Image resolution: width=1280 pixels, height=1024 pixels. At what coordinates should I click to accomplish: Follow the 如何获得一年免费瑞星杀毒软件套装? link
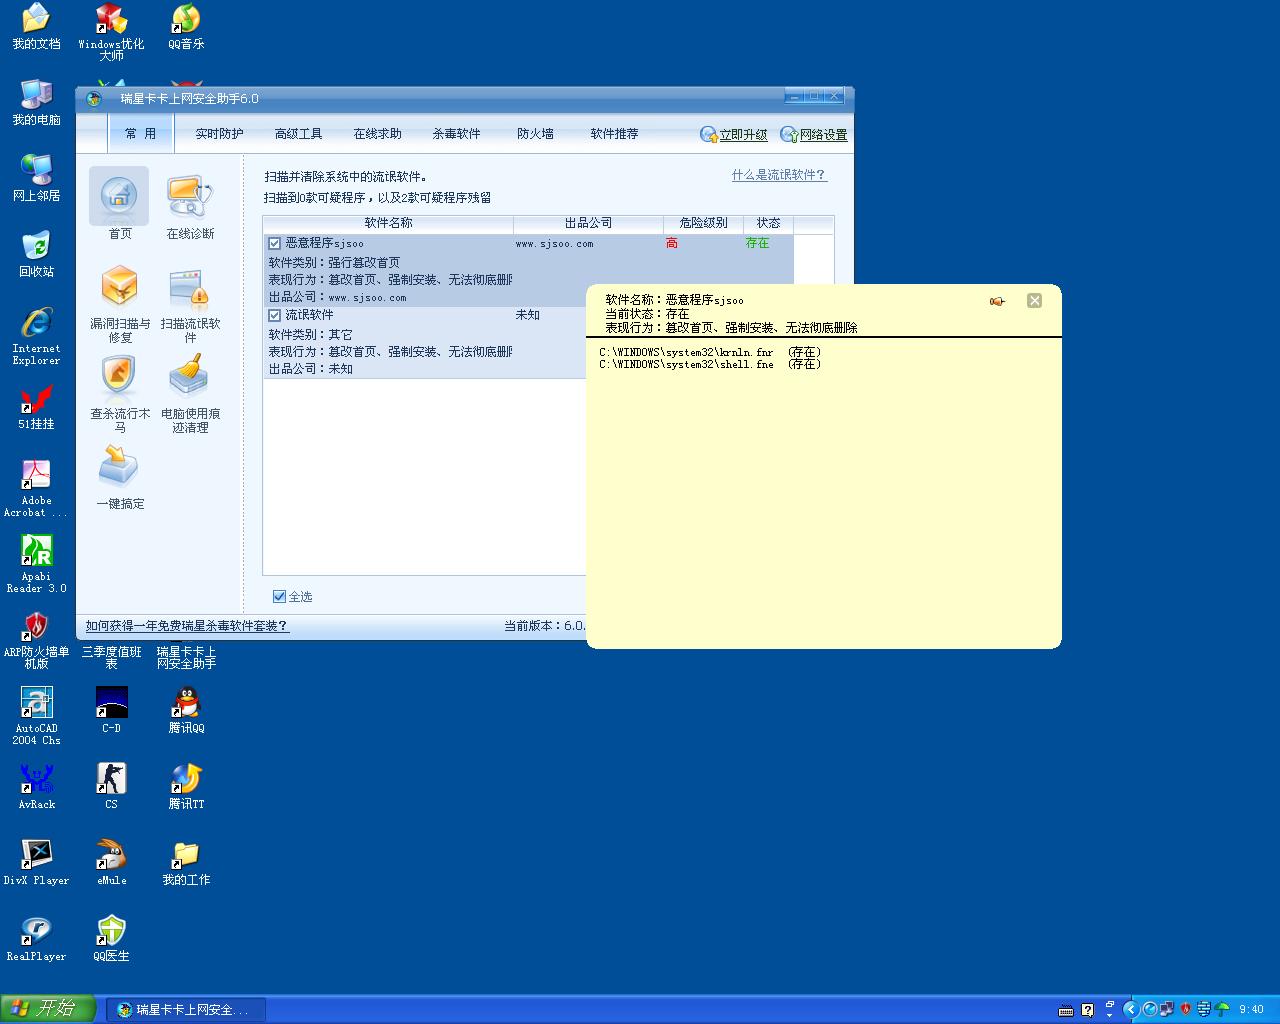(x=187, y=626)
